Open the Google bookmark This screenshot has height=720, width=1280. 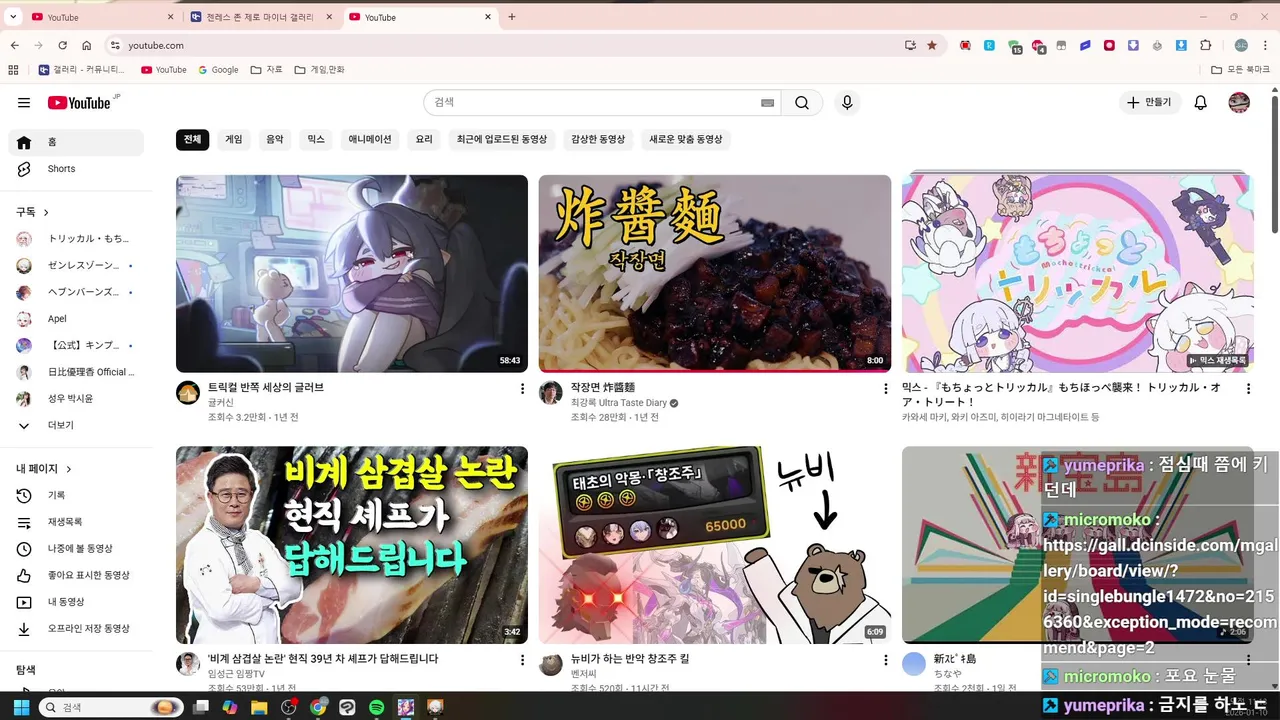[x=218, y=70]
